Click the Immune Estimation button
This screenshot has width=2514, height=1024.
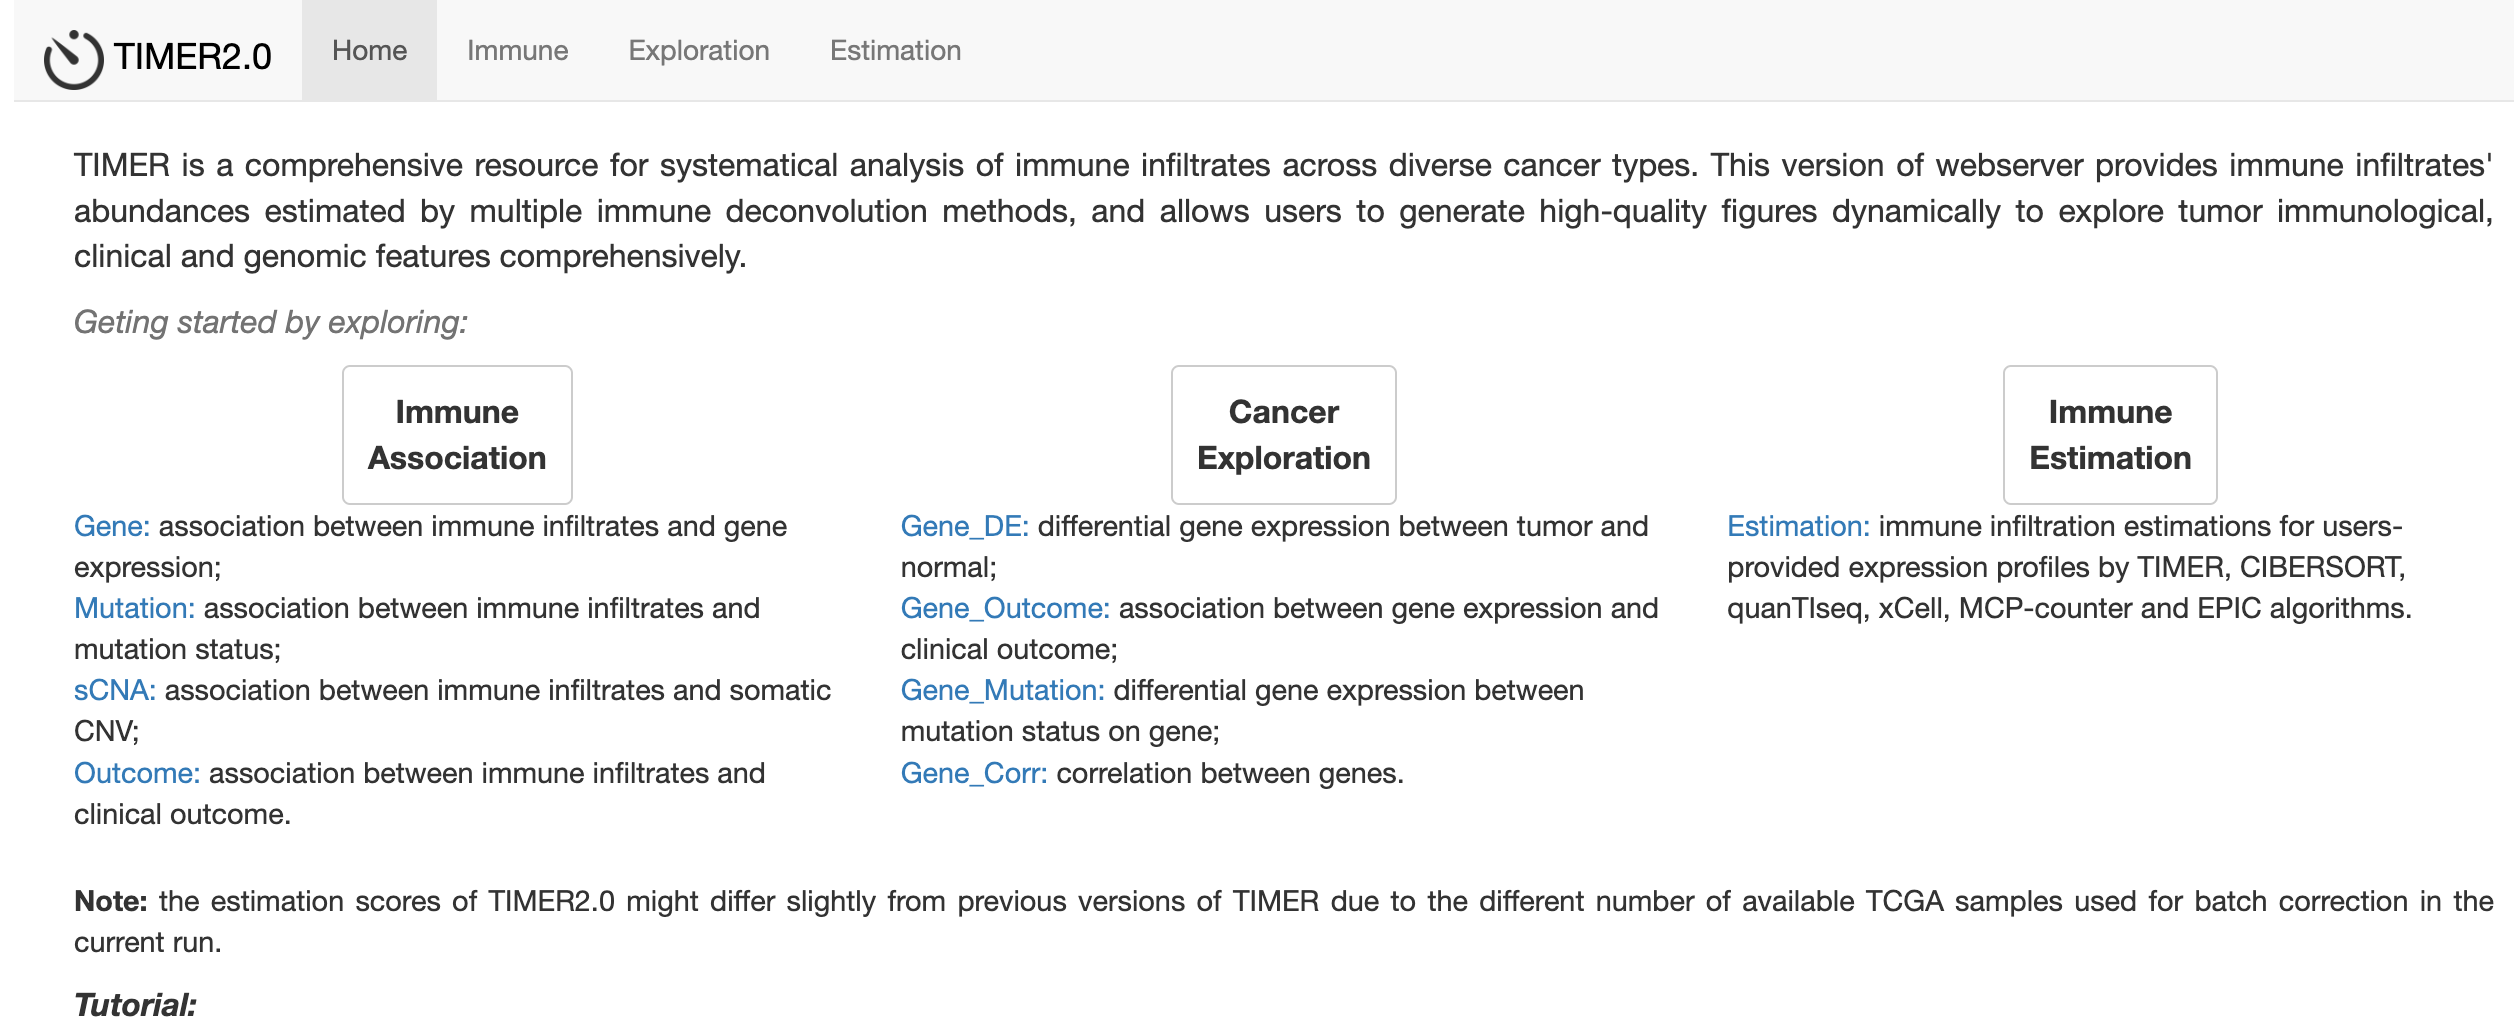click(2110, 435)
